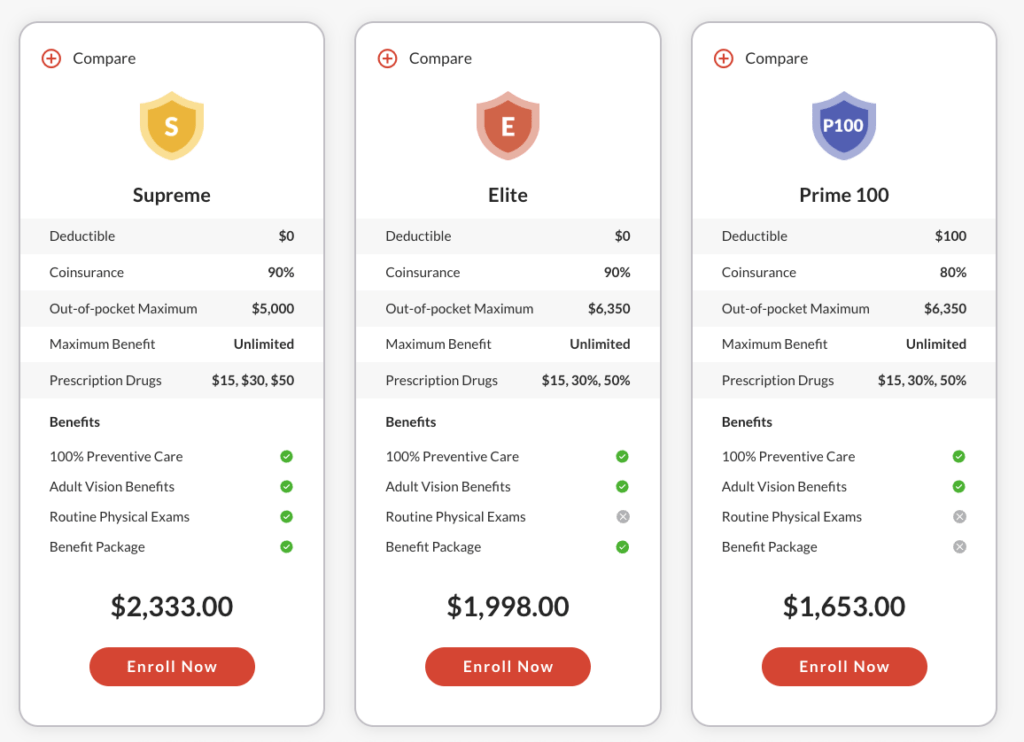Click the Prime 100 blue shield icon
The width and height of the screenshot is (1024, 742).
[844, 125]
